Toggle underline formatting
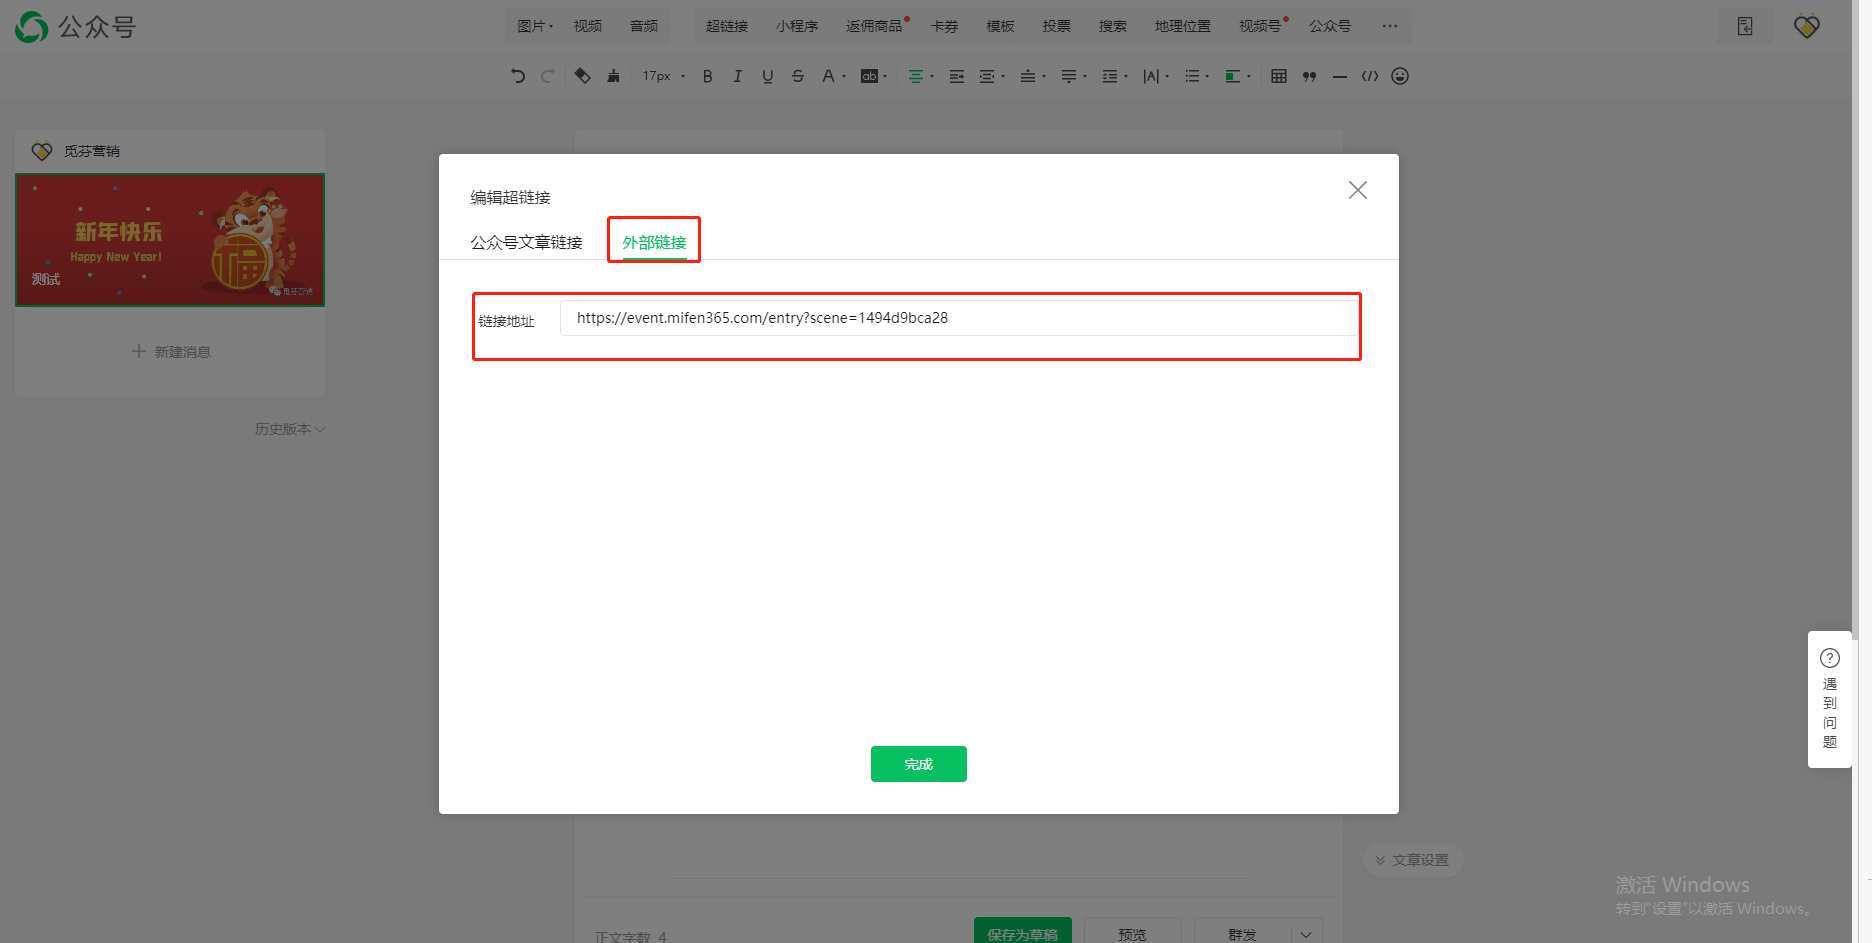This screenshot has height=943, width=1872. tap(767, 76)
